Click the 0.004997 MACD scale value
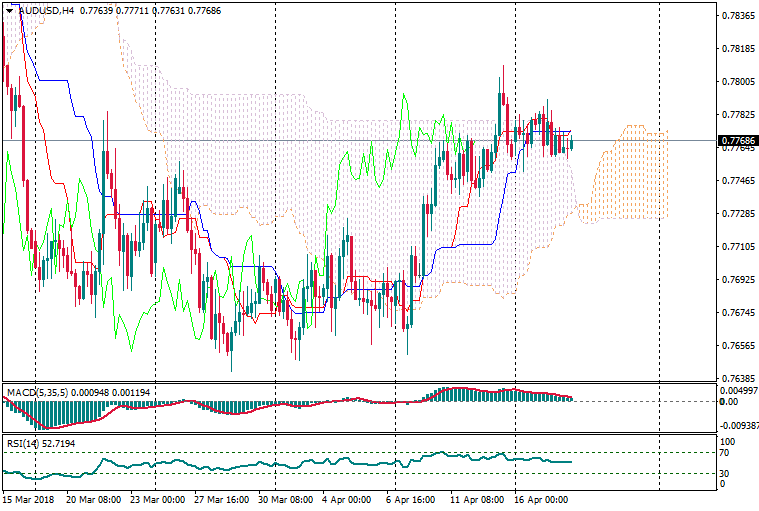This screenshot has height=511, width=759. coord(739,390)
